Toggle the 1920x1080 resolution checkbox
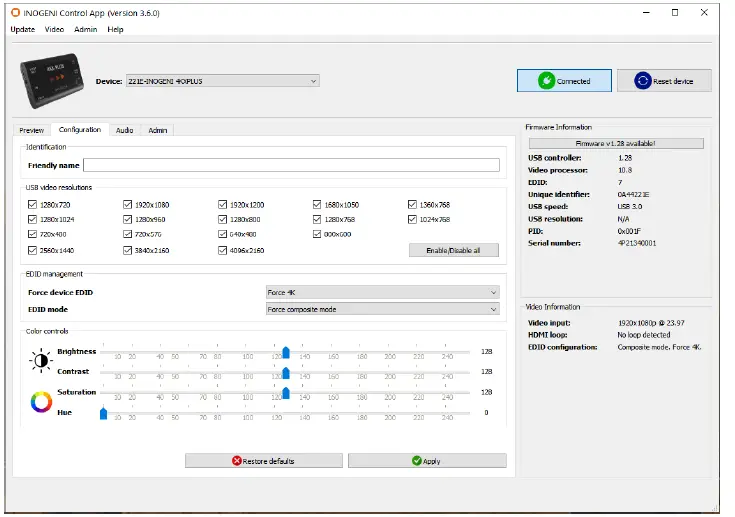This screenshot has height=517, width=735. (x=128, y=204)
